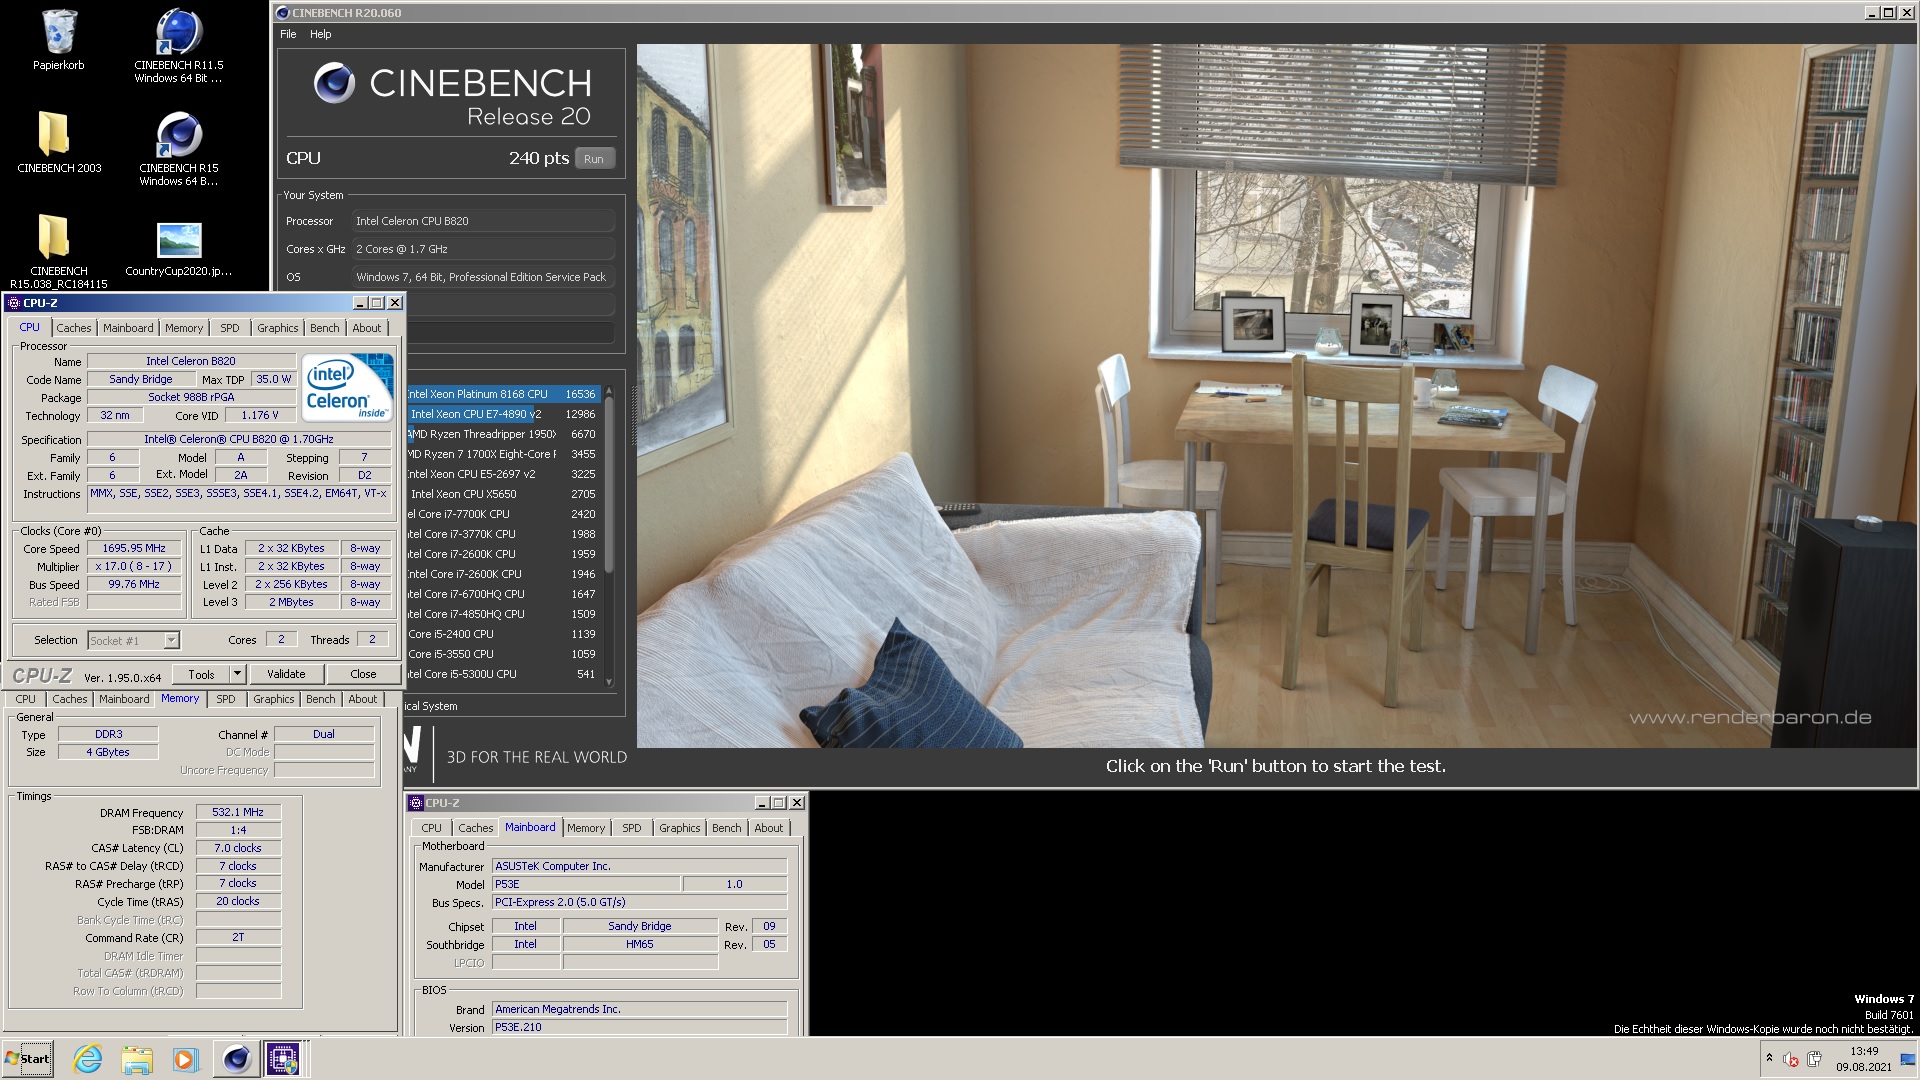Image resolution: width=1920 pixels, height=1080 pixels.
Task: Open the CINEBENCH 2003 folder
Action: tap(59, 142)
